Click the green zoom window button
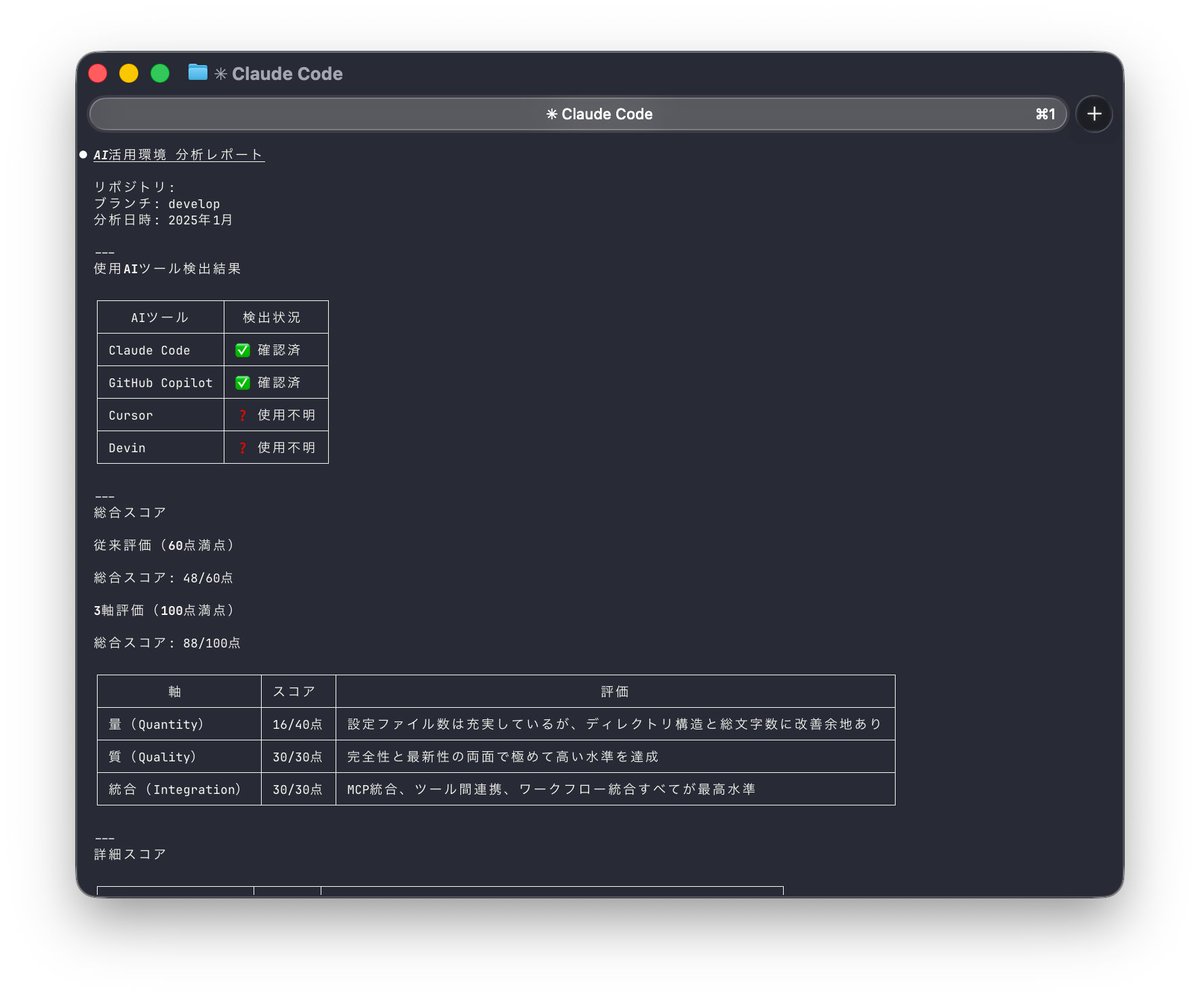1200x998 pixels. [160, 73]
